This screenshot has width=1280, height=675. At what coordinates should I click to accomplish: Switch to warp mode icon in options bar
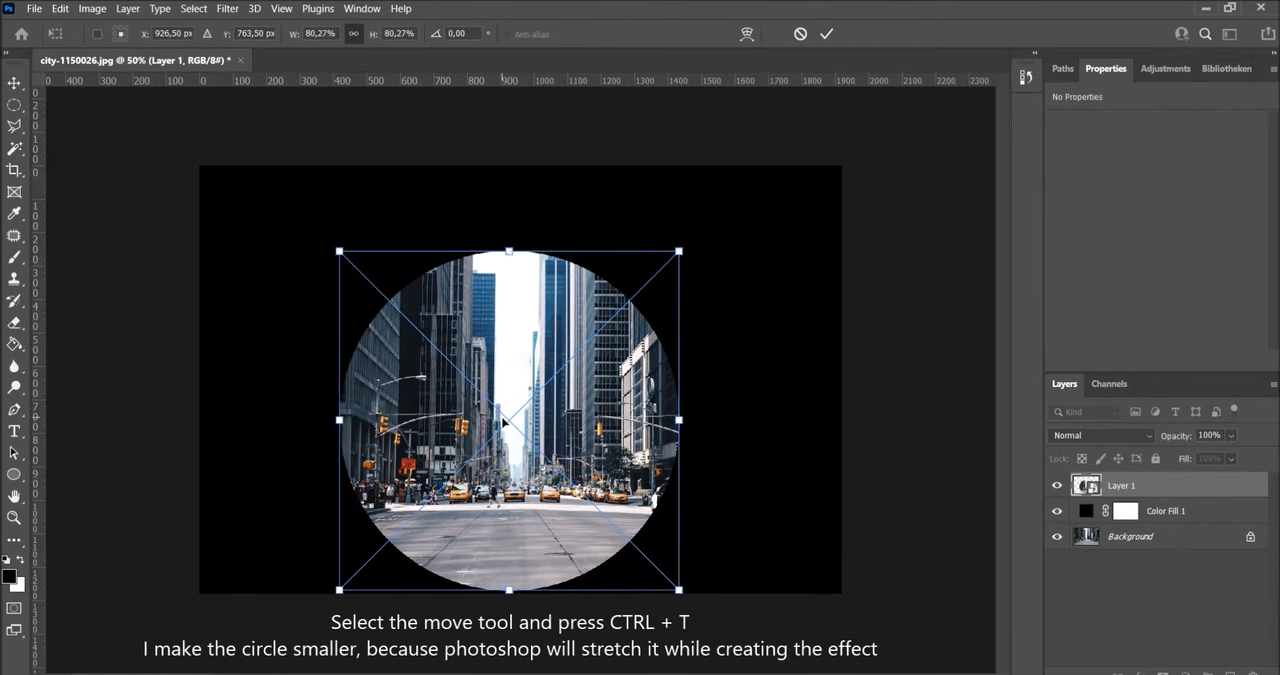tap(746, 34)
